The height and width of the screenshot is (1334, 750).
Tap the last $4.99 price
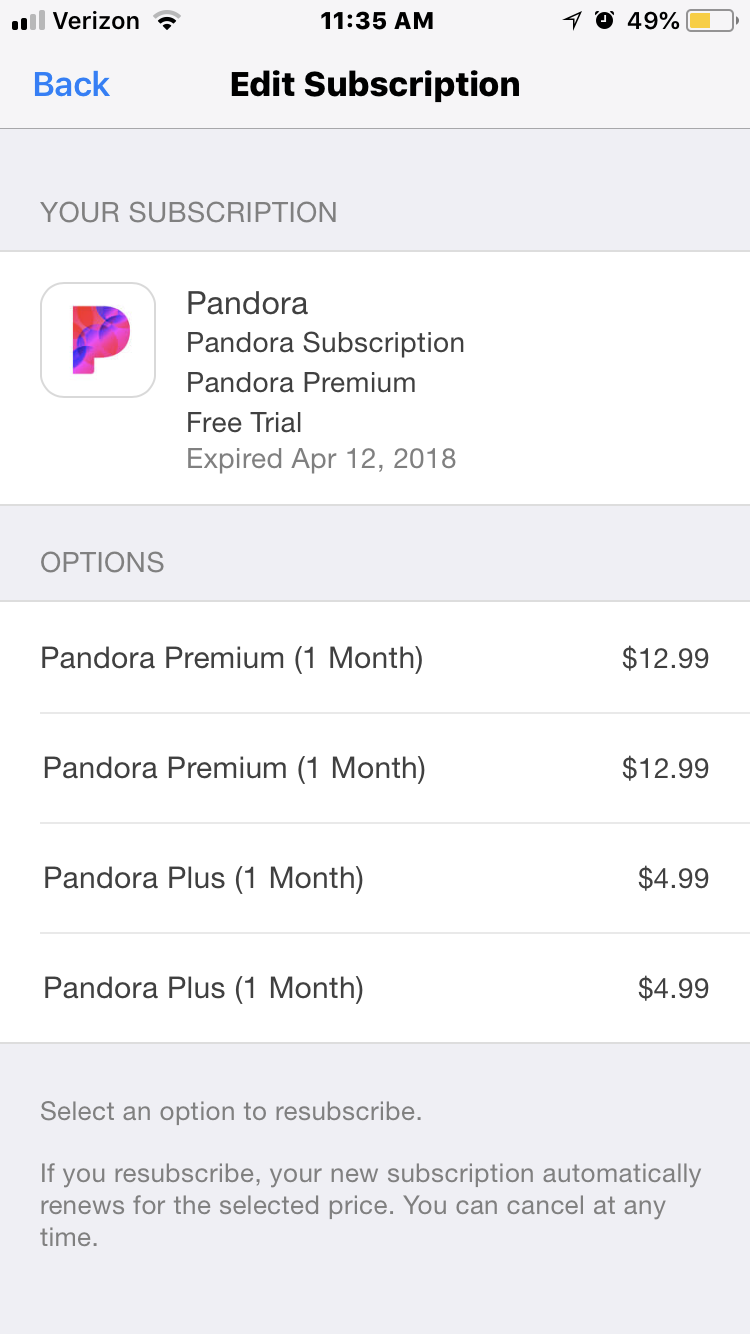tap(673, 988)
